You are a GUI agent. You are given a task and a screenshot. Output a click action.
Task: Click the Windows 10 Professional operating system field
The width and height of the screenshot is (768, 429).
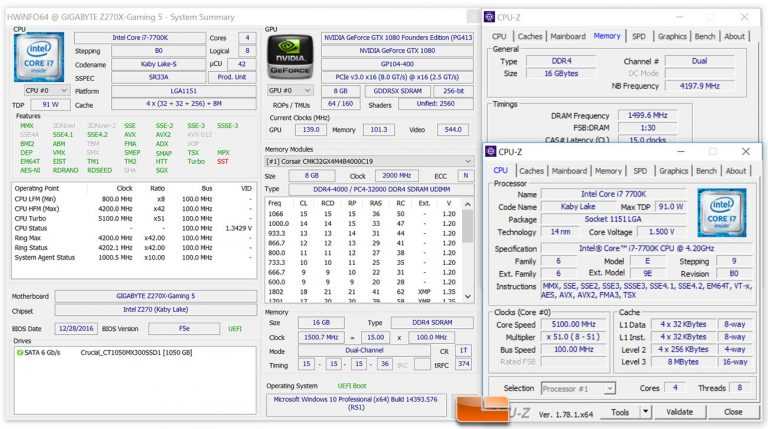pos(356,403)
